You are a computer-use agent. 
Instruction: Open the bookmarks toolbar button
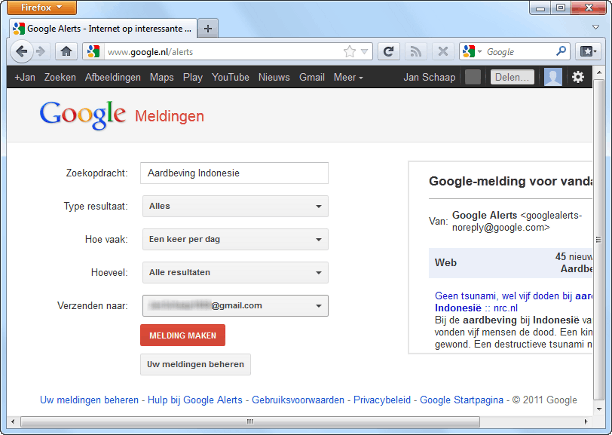588,51
